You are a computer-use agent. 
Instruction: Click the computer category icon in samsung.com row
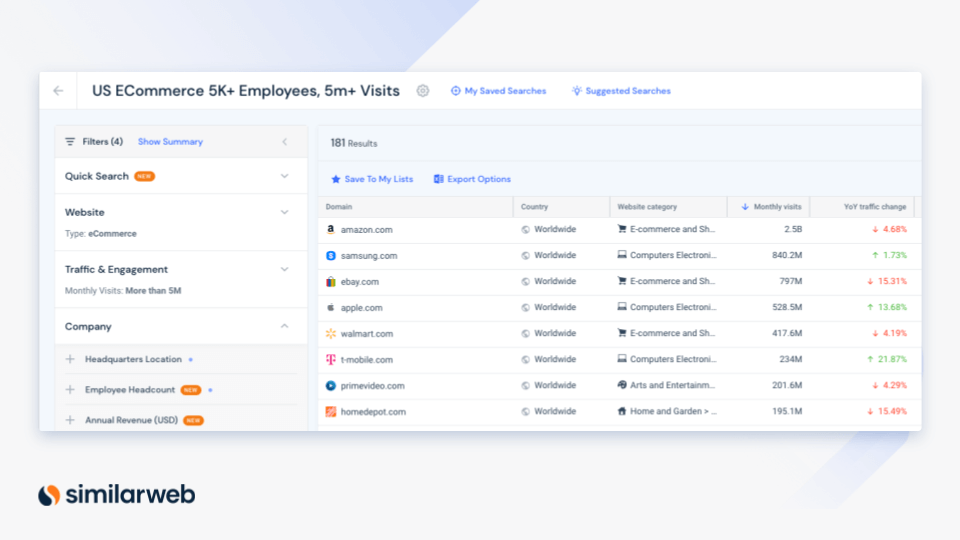[x=622, y=255]
